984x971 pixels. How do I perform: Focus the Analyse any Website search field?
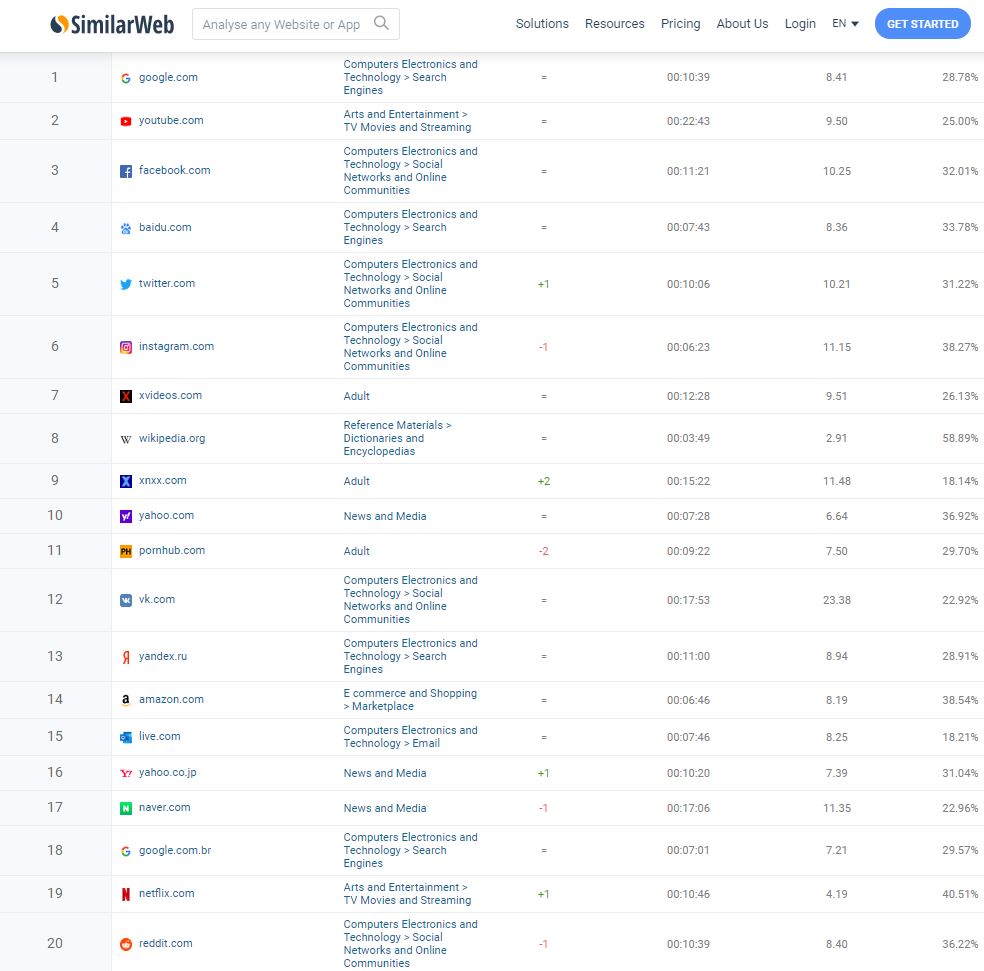pos(281,24)
